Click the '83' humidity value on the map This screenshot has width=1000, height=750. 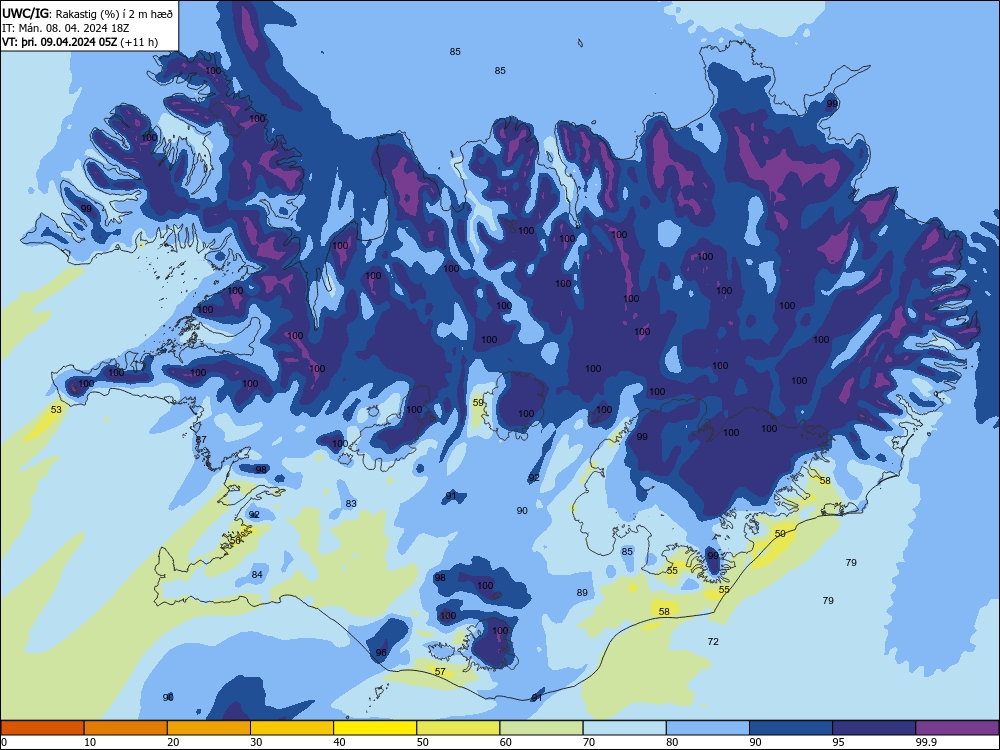tap(351, 503)
